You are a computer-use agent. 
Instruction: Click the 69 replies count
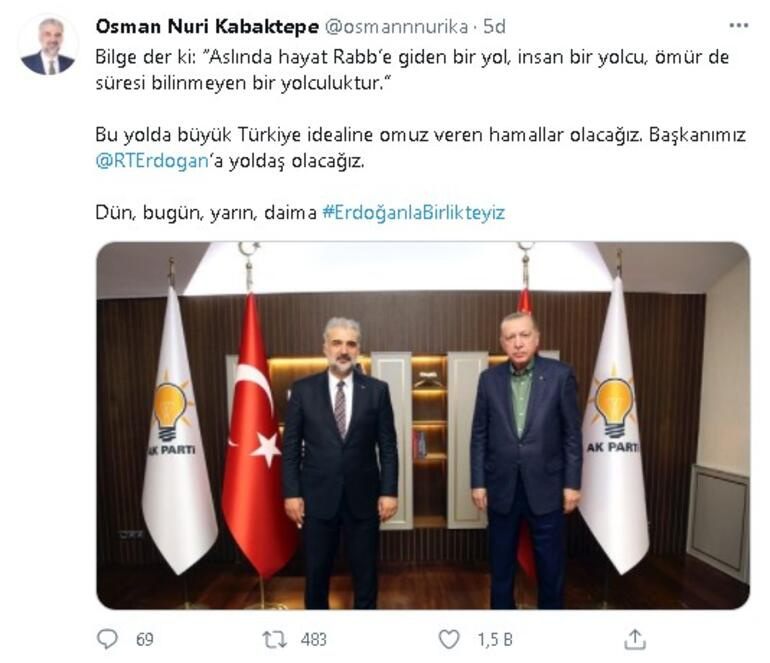[144, 639]
